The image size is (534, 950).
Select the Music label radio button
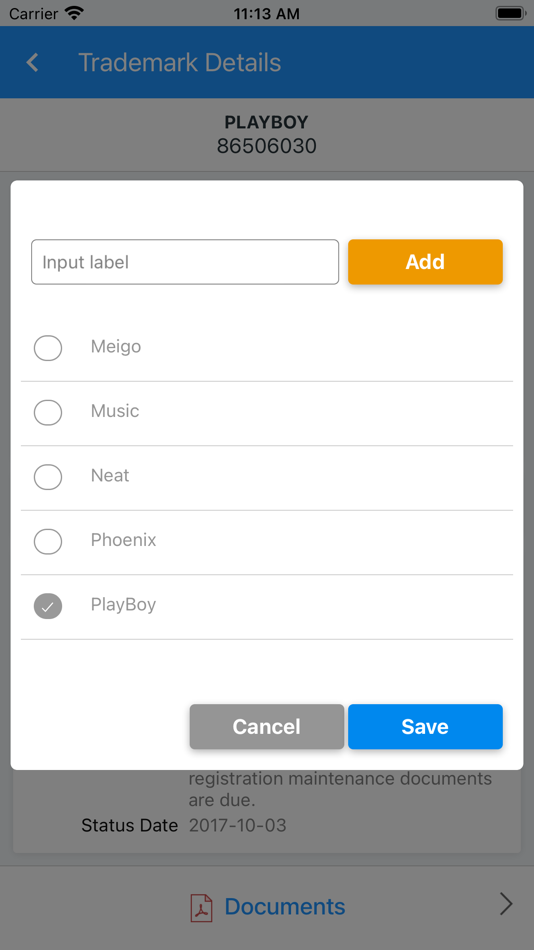48,413
